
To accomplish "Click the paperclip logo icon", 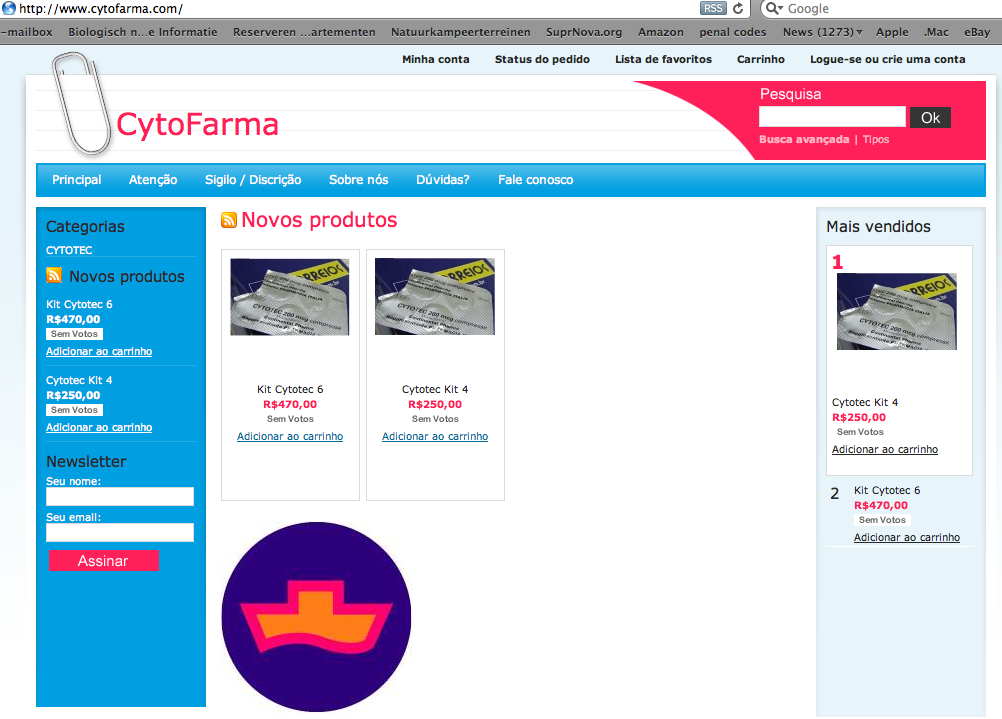I will click(81, 103).
